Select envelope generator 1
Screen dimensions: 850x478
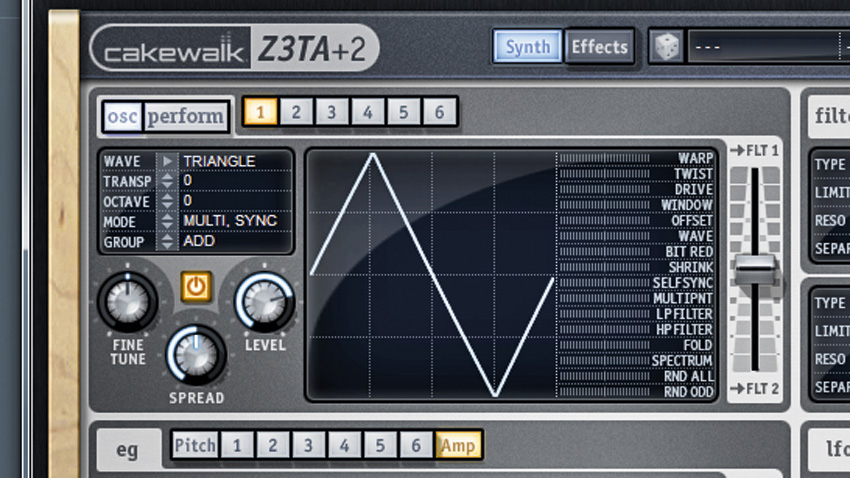pos(237,445)
